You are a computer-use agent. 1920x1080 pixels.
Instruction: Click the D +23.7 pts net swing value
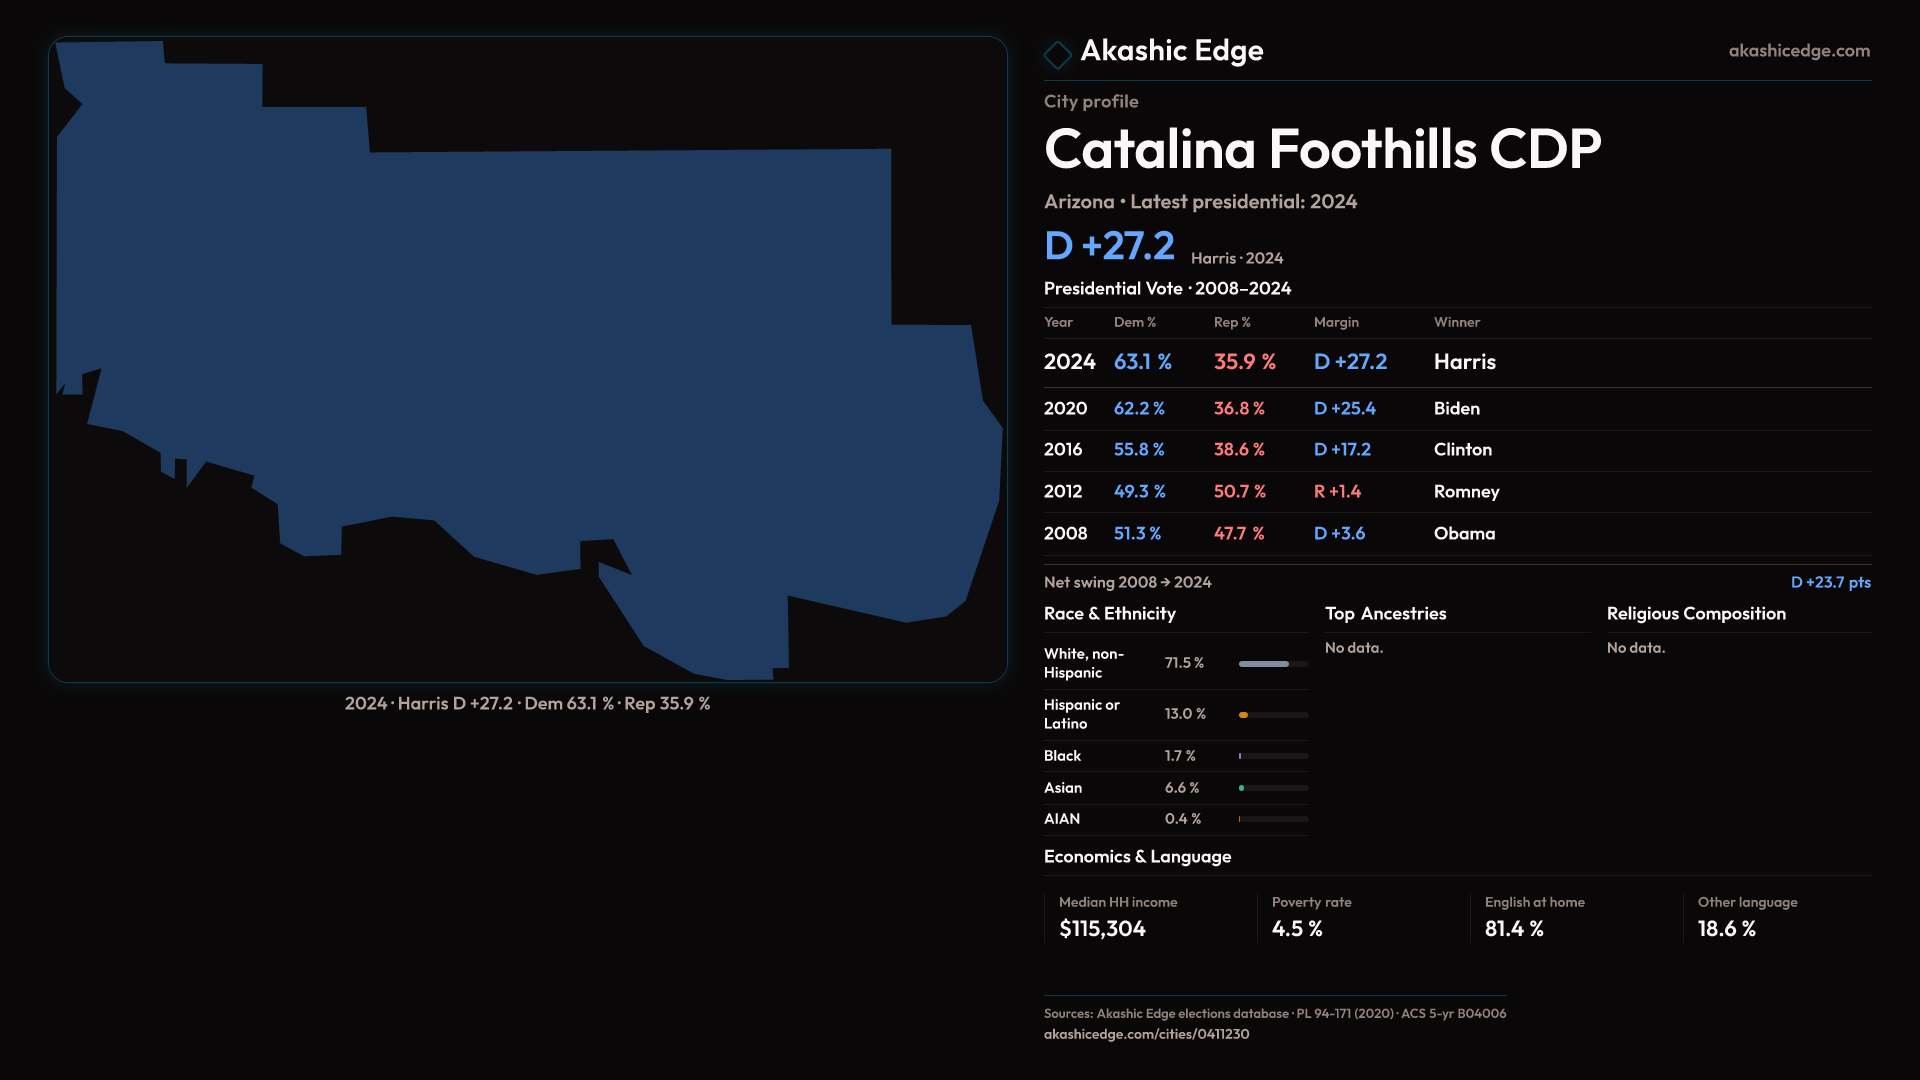1829,582
